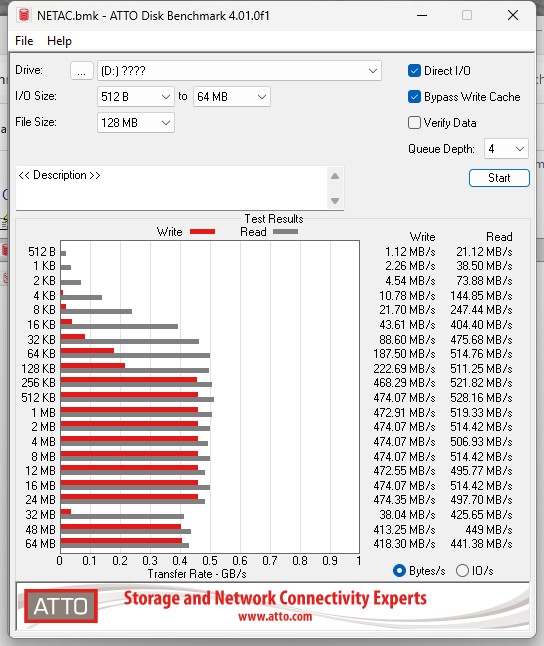Open the File Size dropdown
The image size is (544, 646).
[x=136, y=123]
